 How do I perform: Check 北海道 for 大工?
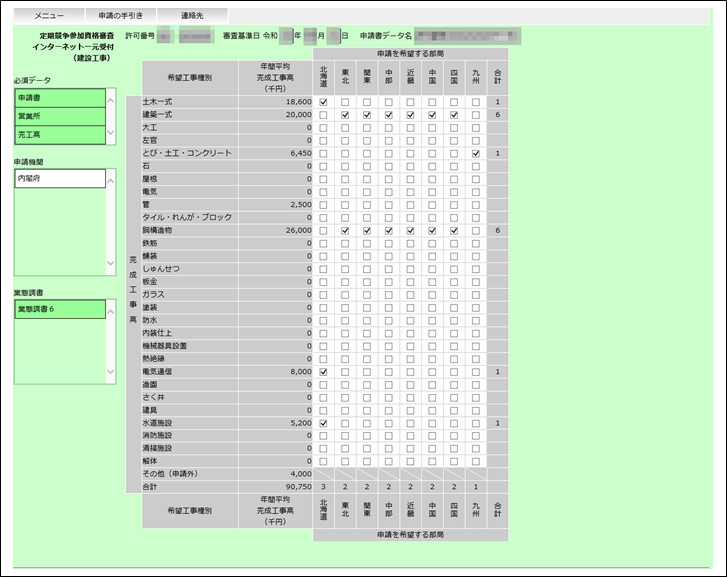323,128
